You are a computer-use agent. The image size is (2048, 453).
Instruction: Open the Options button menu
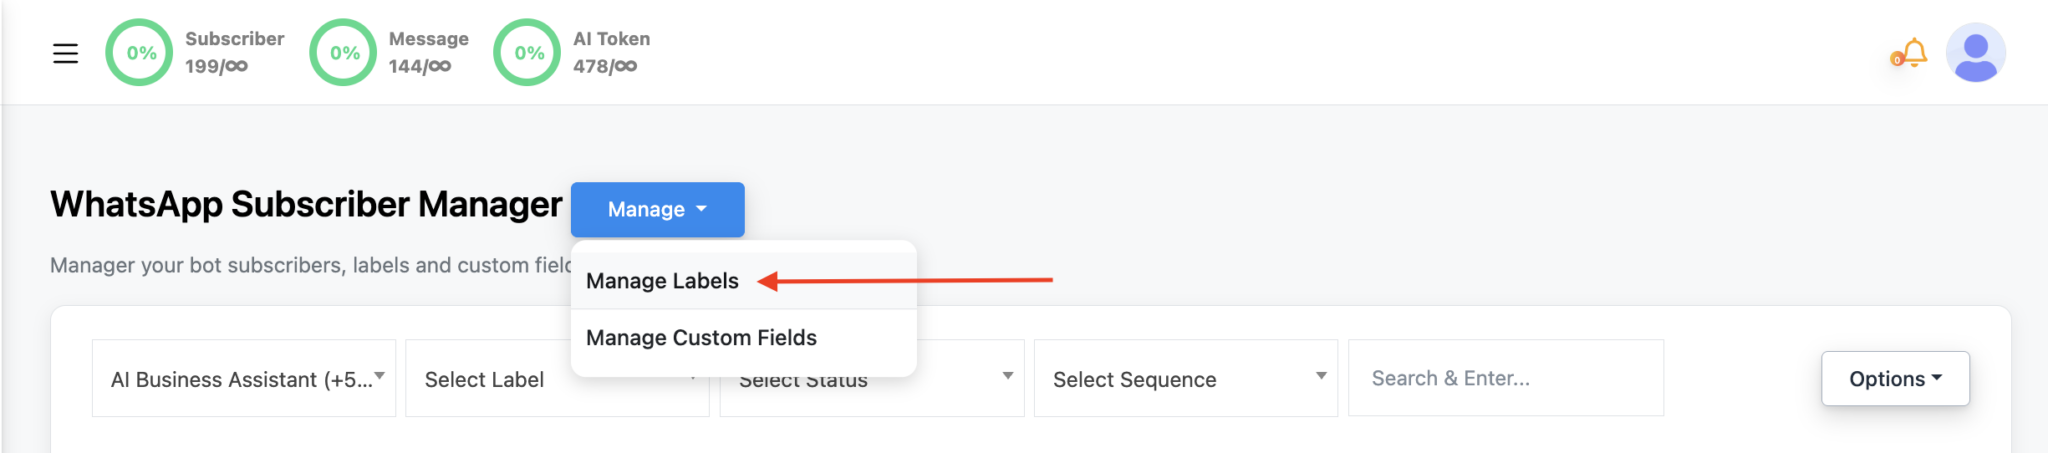pyautogui.click(x=1895, y=379)
